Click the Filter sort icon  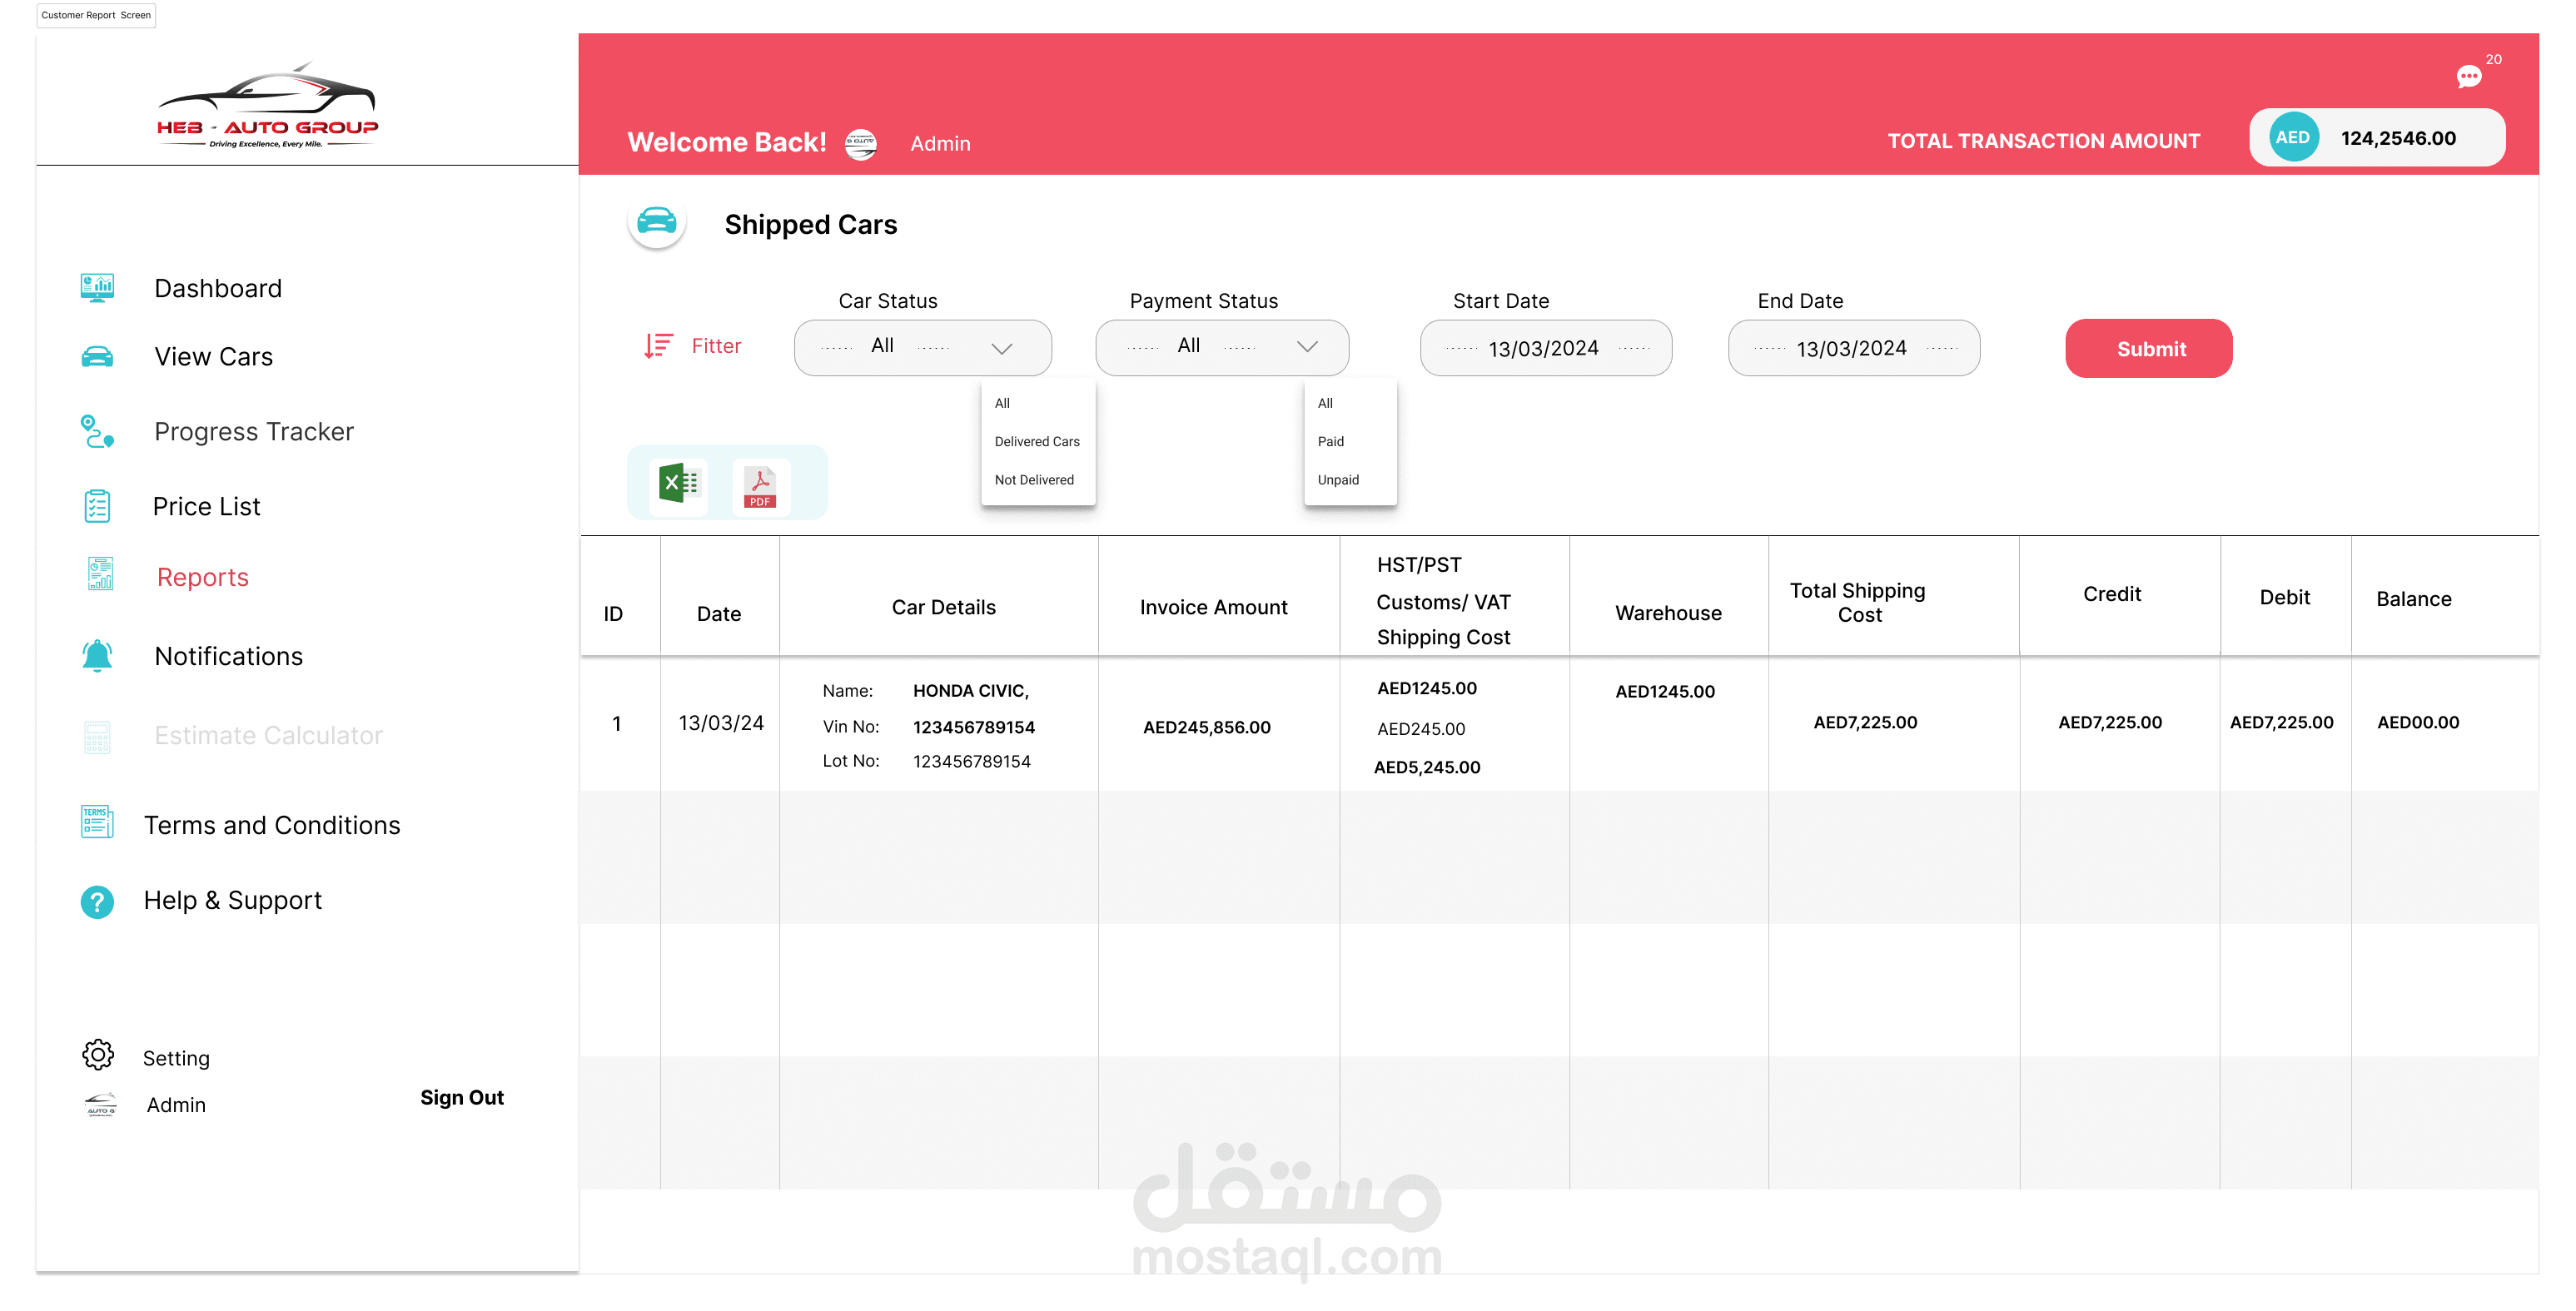658,346
